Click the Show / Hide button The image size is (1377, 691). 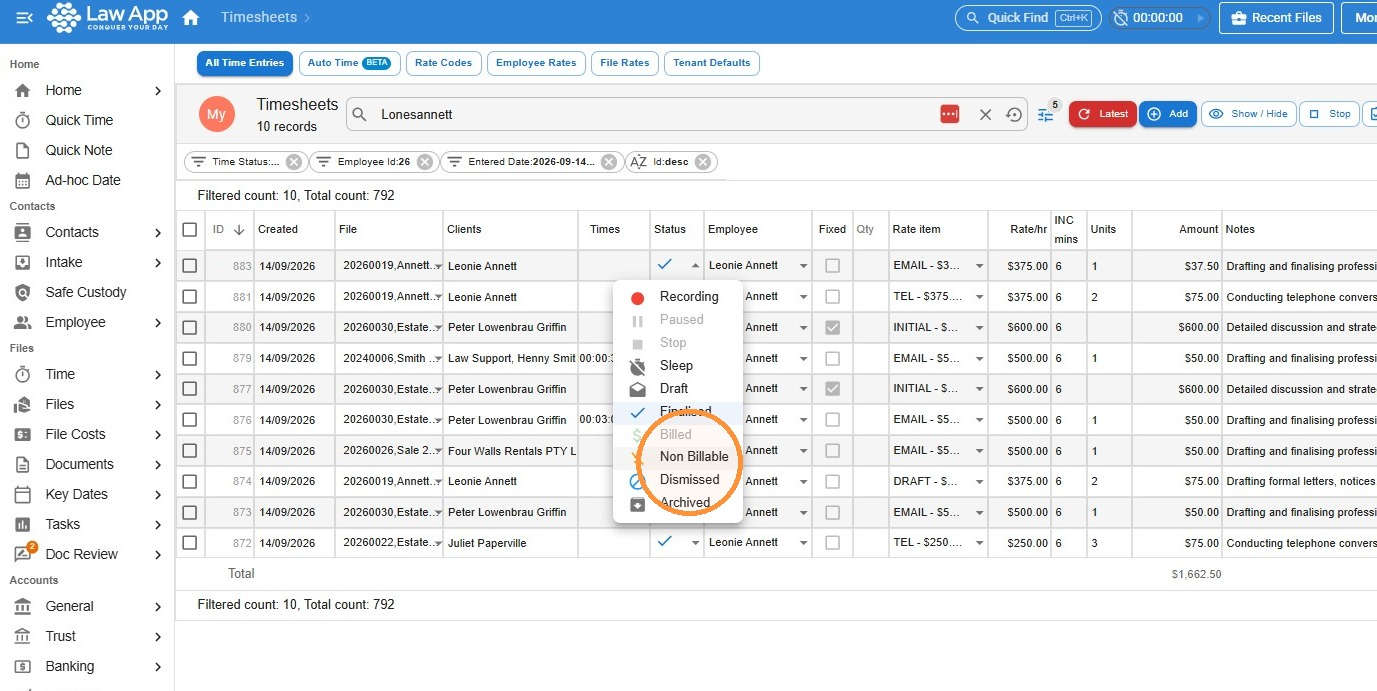coord(1248,114)
